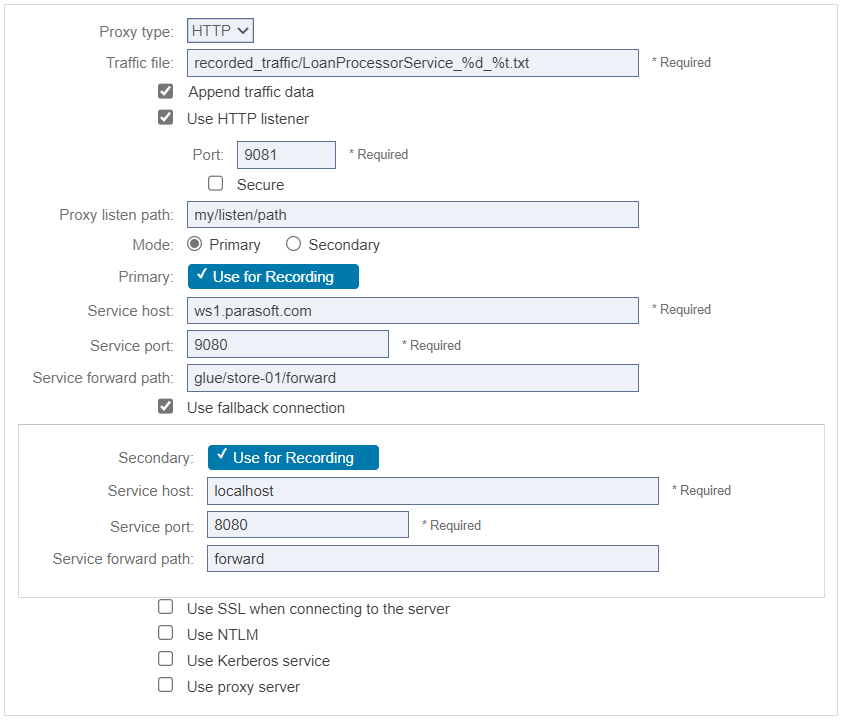Screen dimensions: 842x720
Task: Select the Secondary mode radio button
Action: (293, 244)
